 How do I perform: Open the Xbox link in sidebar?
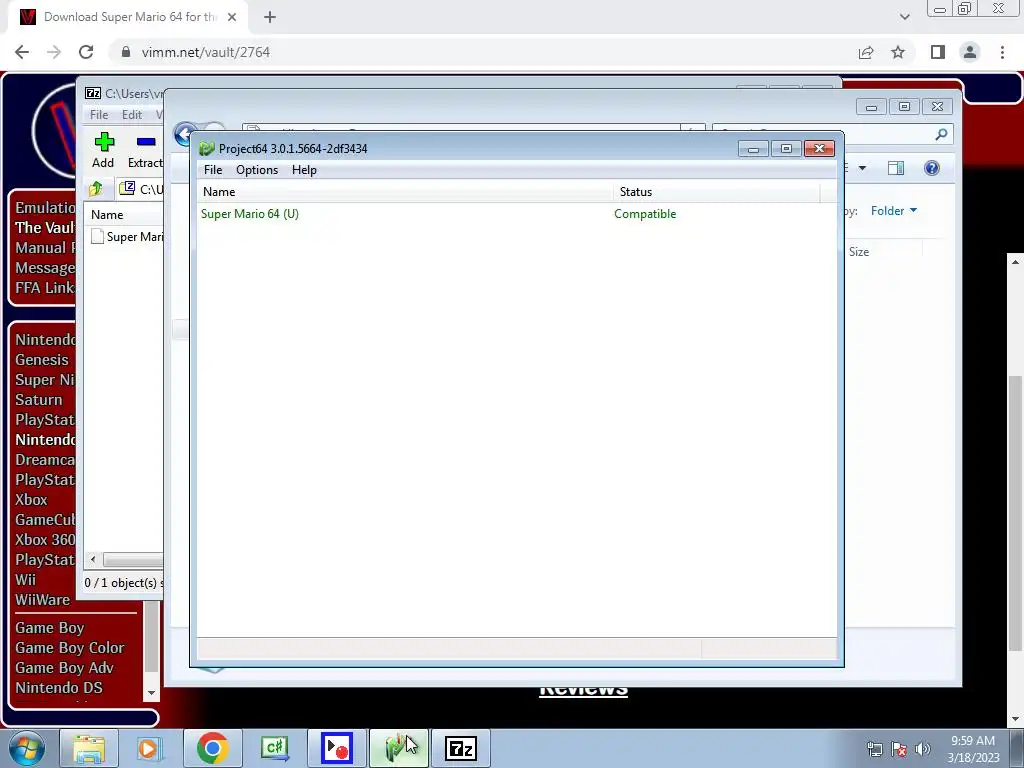[x=31, y=500]
